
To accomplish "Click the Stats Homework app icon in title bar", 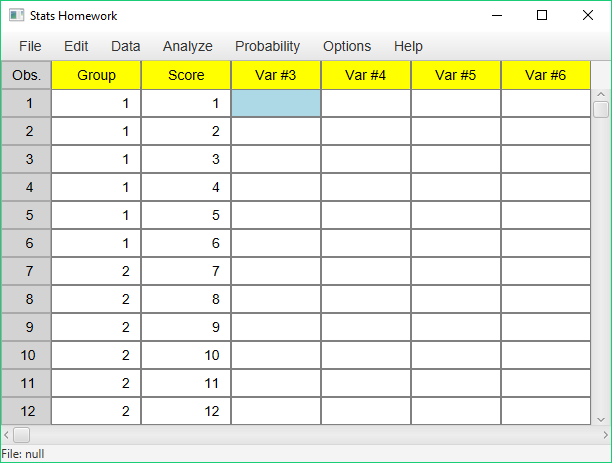I will (16, 16).
